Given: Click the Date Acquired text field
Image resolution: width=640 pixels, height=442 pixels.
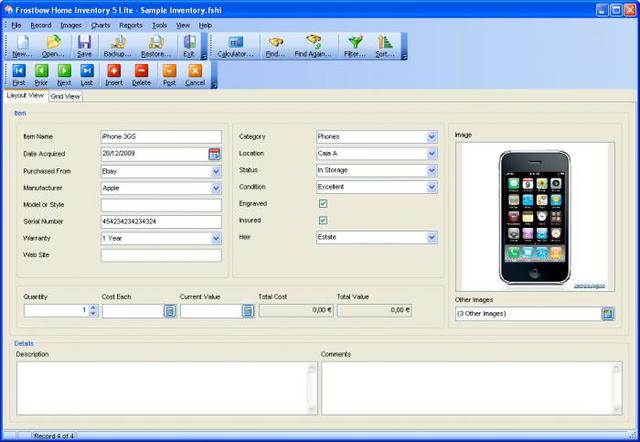Looking at the screenshot, I should (x=155, y=154).
